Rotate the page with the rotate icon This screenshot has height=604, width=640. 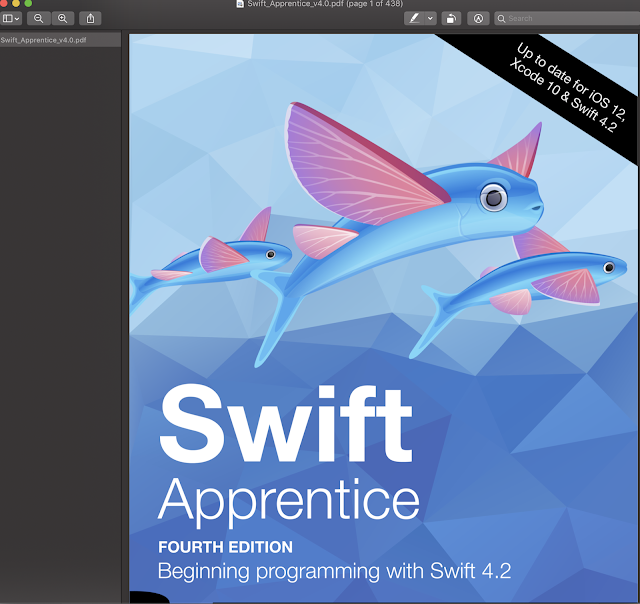pyautogui.click(x=451, y=18)
